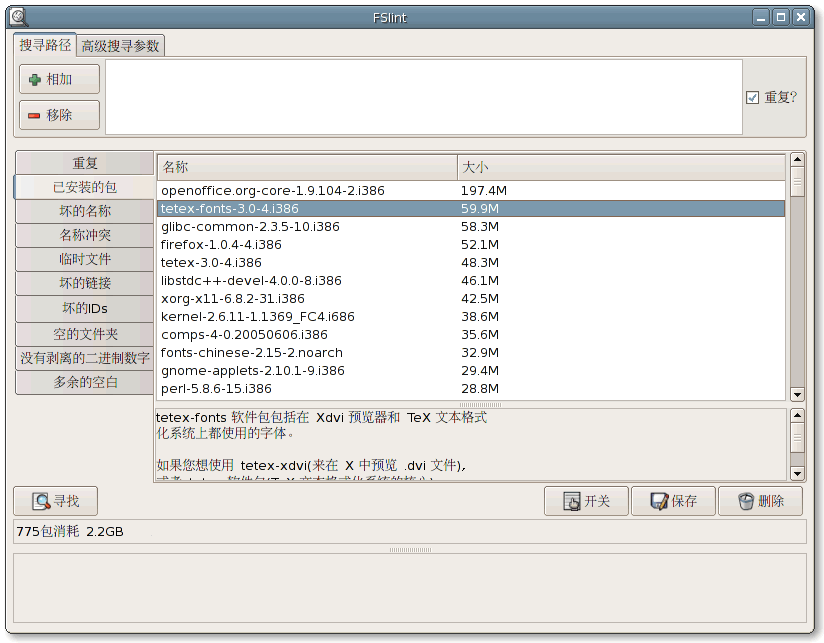Open the 名称冲突 scan option
Viewport: 824px width, 643px height.
[83, 235]
